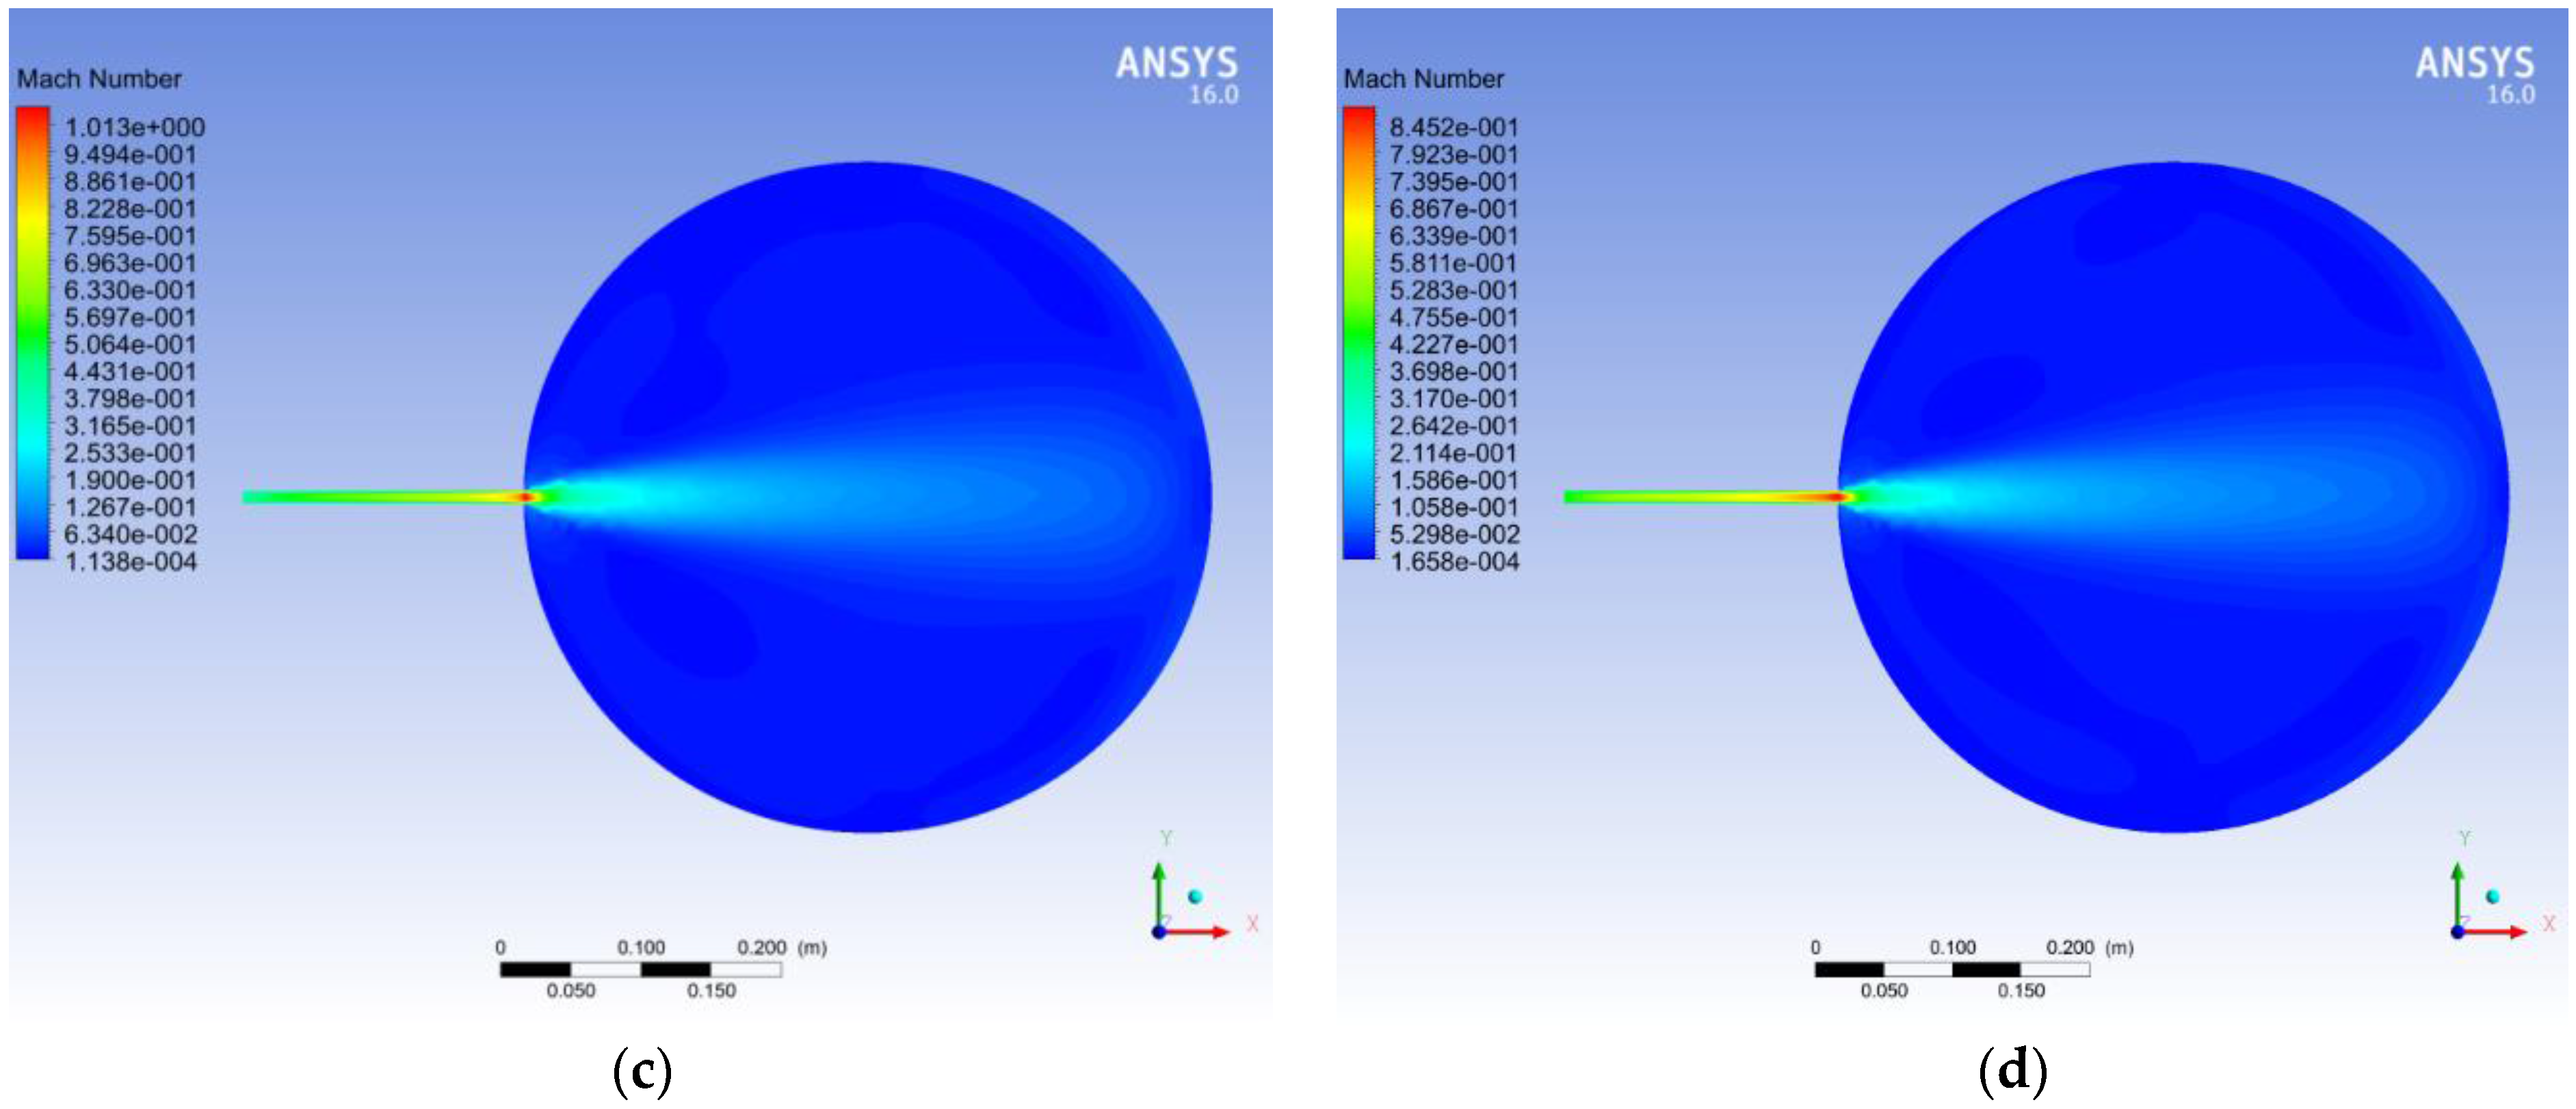
Task: Click the red X axis arrow in left triad
Action: click(1196, 932)
